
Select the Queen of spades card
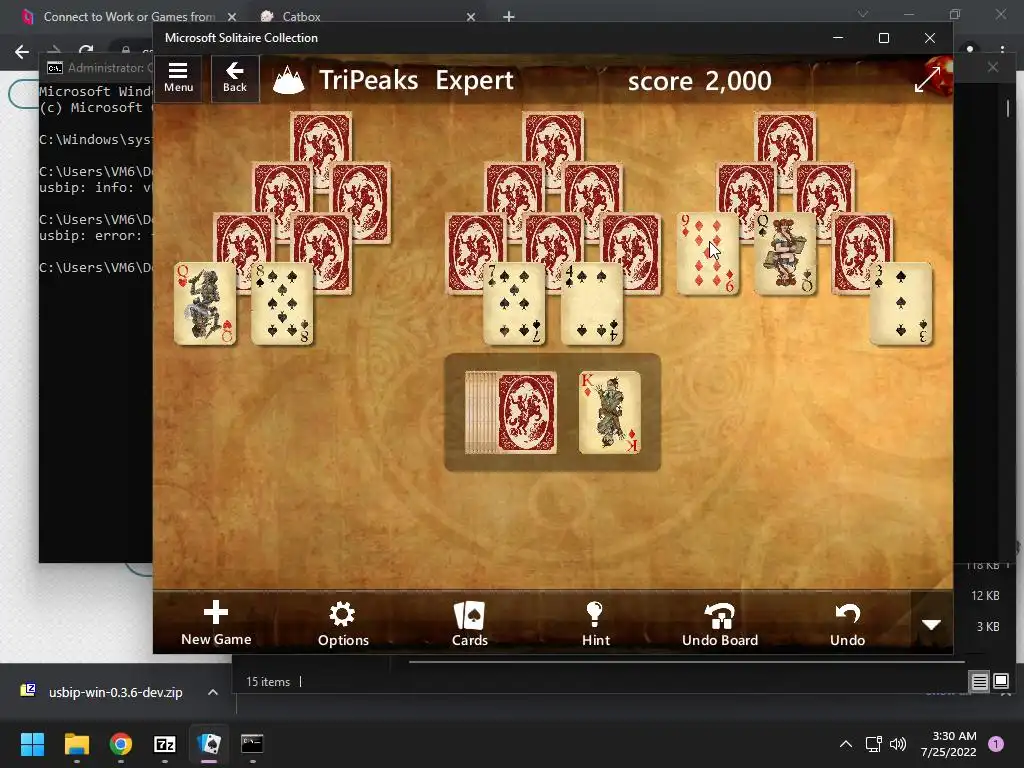(785, 253)
